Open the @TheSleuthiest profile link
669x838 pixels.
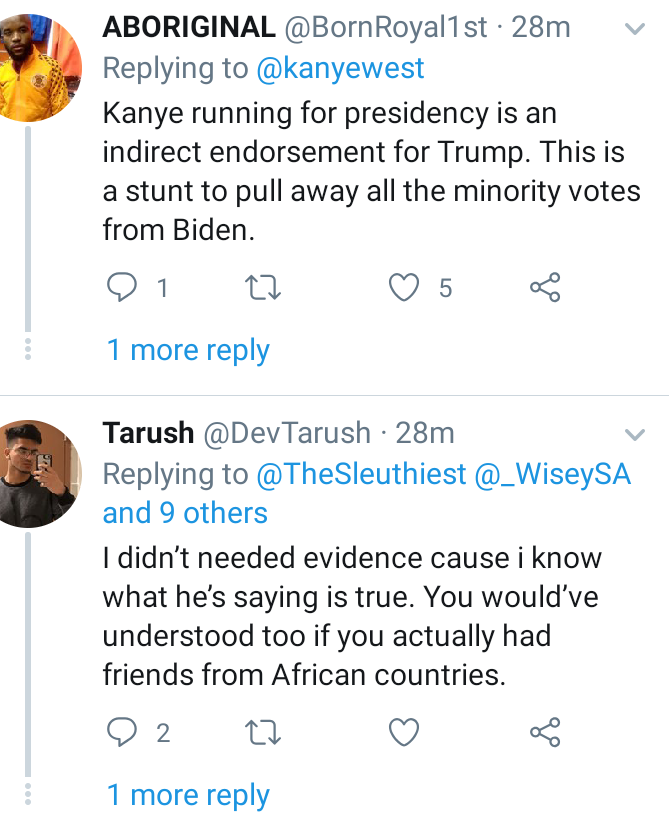[x=361, y=474]
